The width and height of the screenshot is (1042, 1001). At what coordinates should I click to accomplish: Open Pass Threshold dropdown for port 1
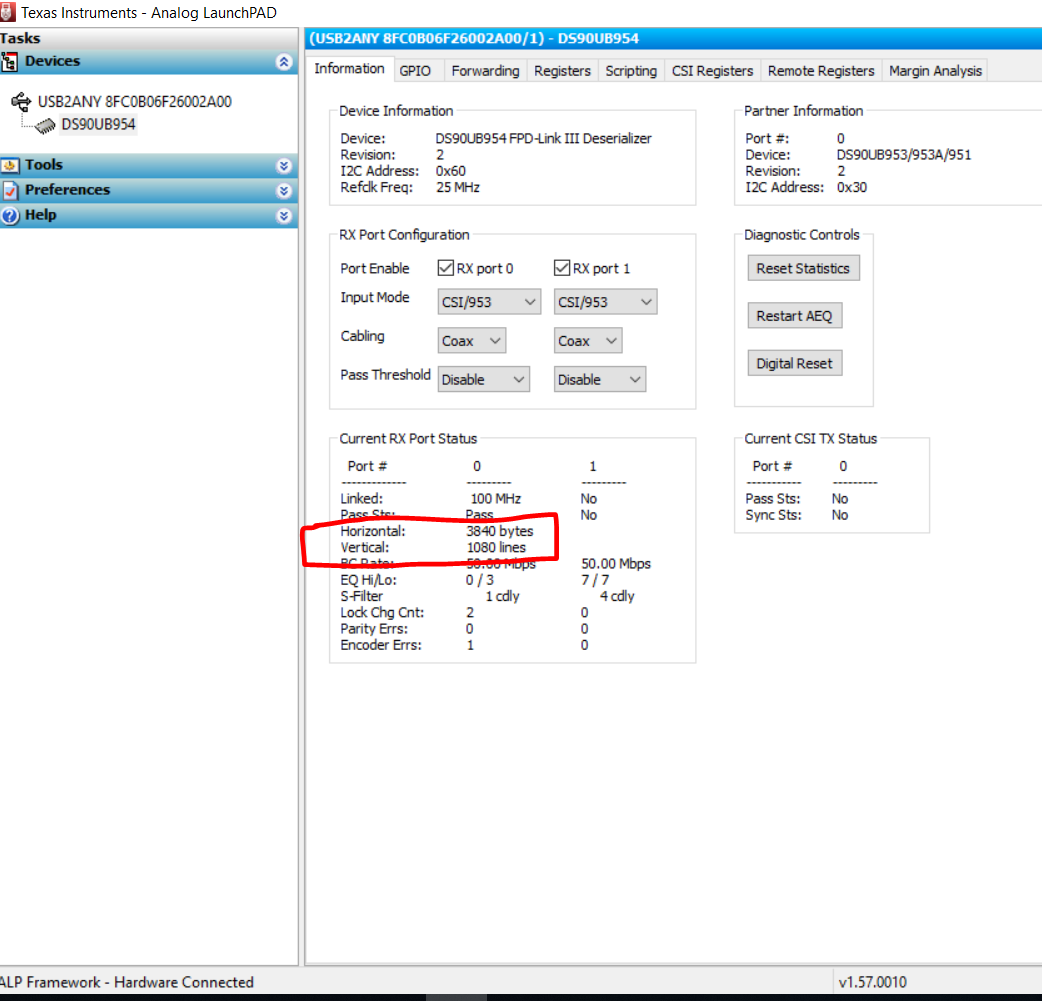599,379
